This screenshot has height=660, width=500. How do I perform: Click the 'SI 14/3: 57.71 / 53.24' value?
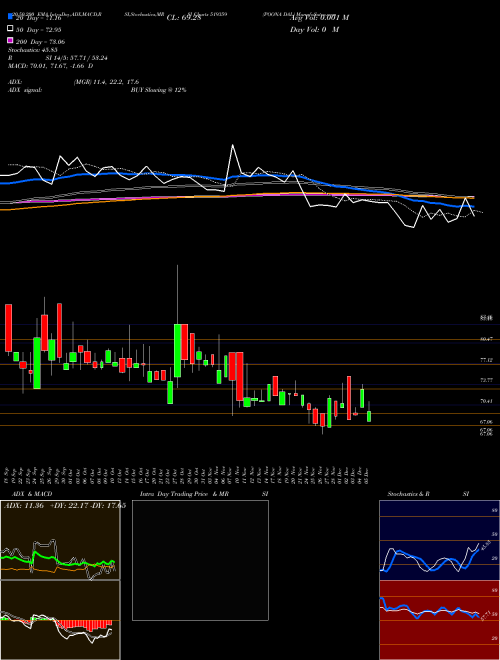[76, 58]
